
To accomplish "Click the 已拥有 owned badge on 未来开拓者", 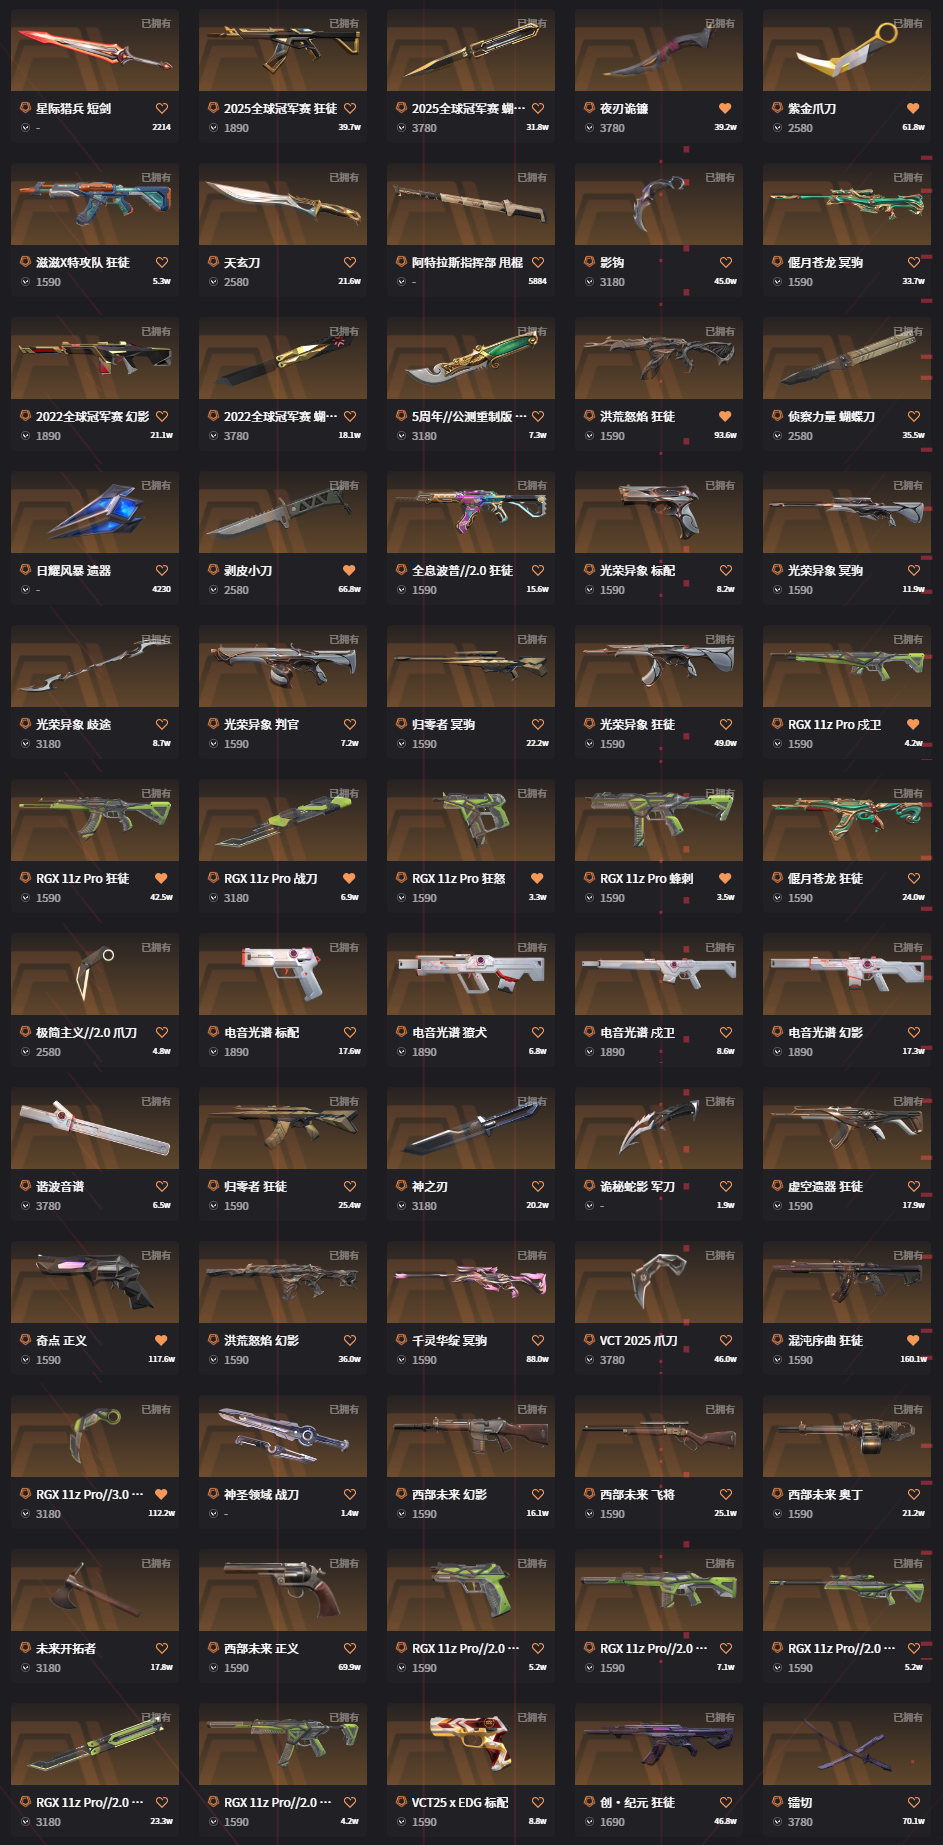I will click(156, 1563).
